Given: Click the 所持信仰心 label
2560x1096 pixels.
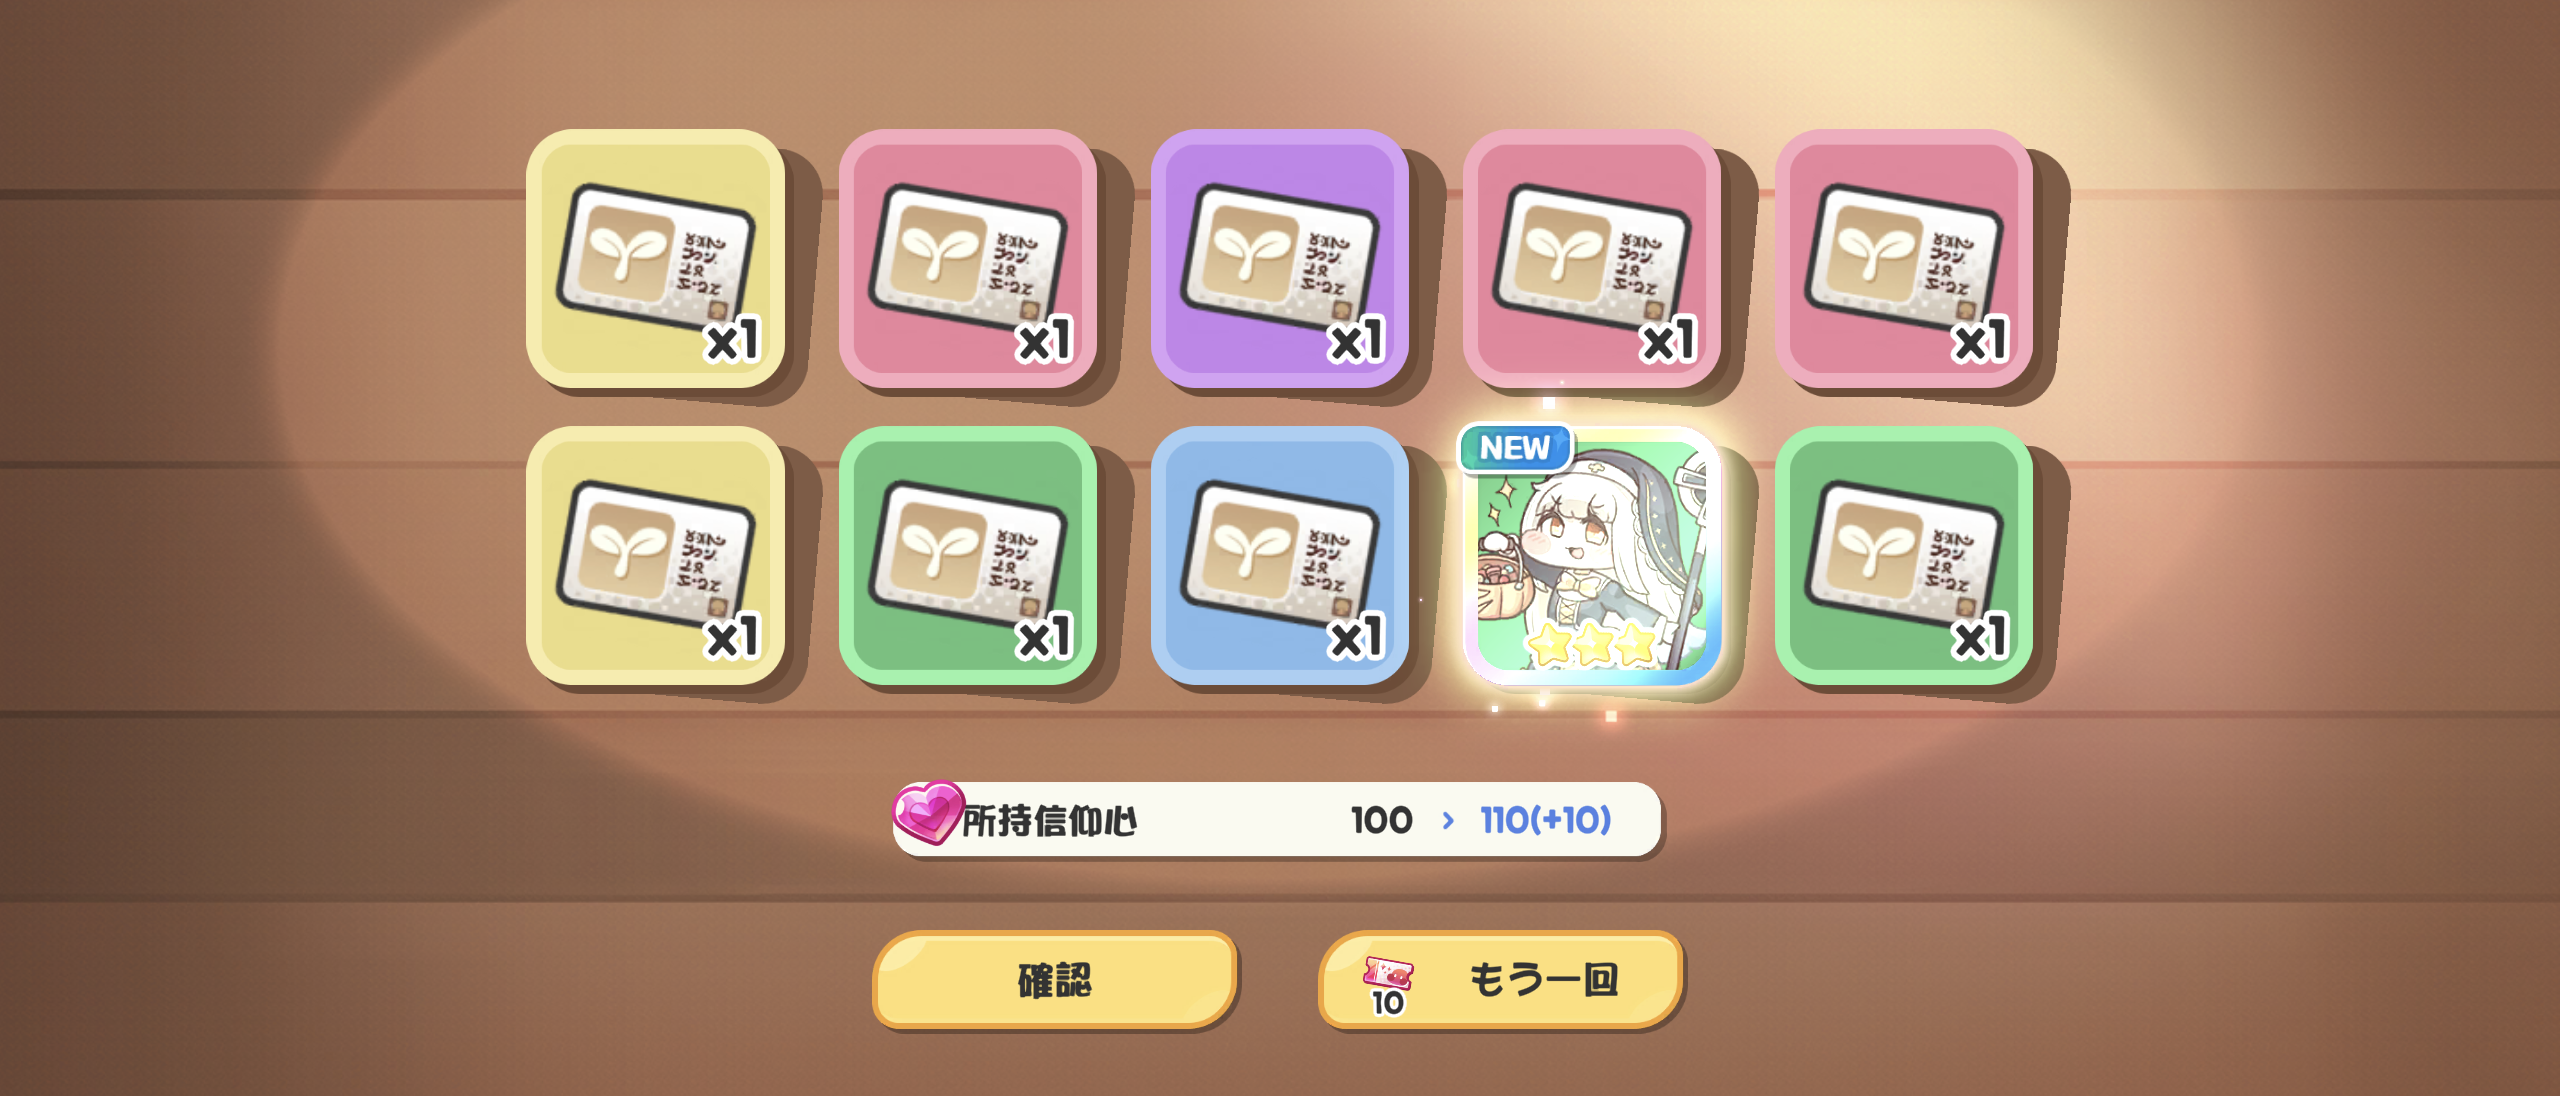Looking at the screenshot, I should pos(1049,821).
